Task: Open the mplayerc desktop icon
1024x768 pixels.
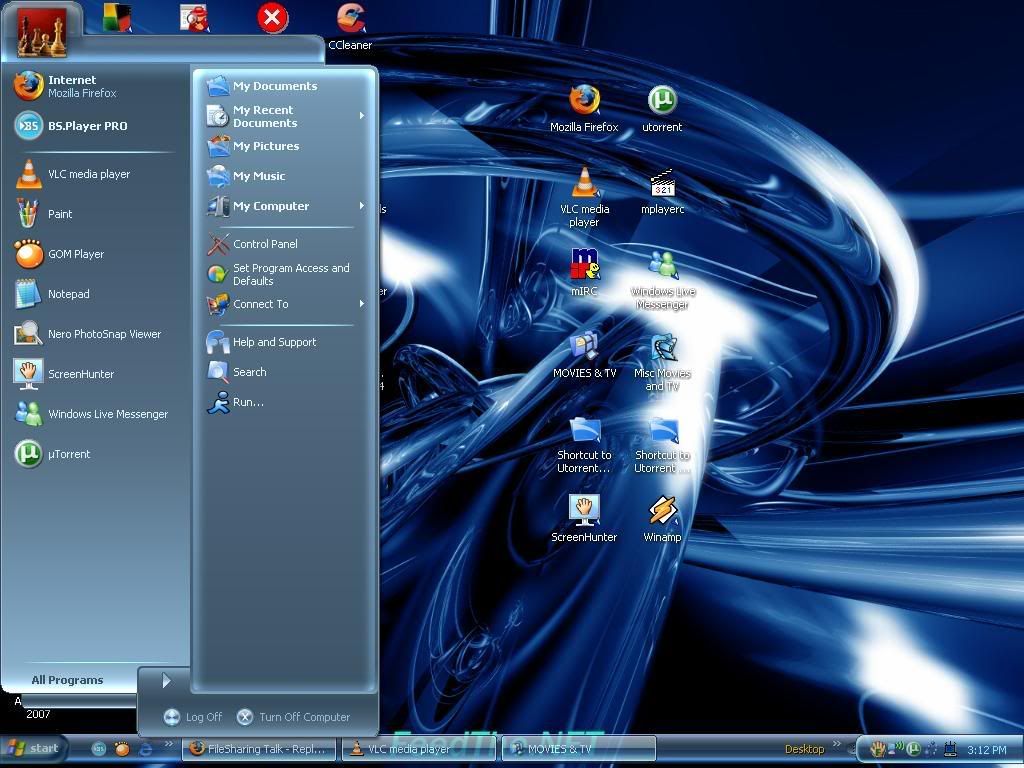Action: pos(662,191)
